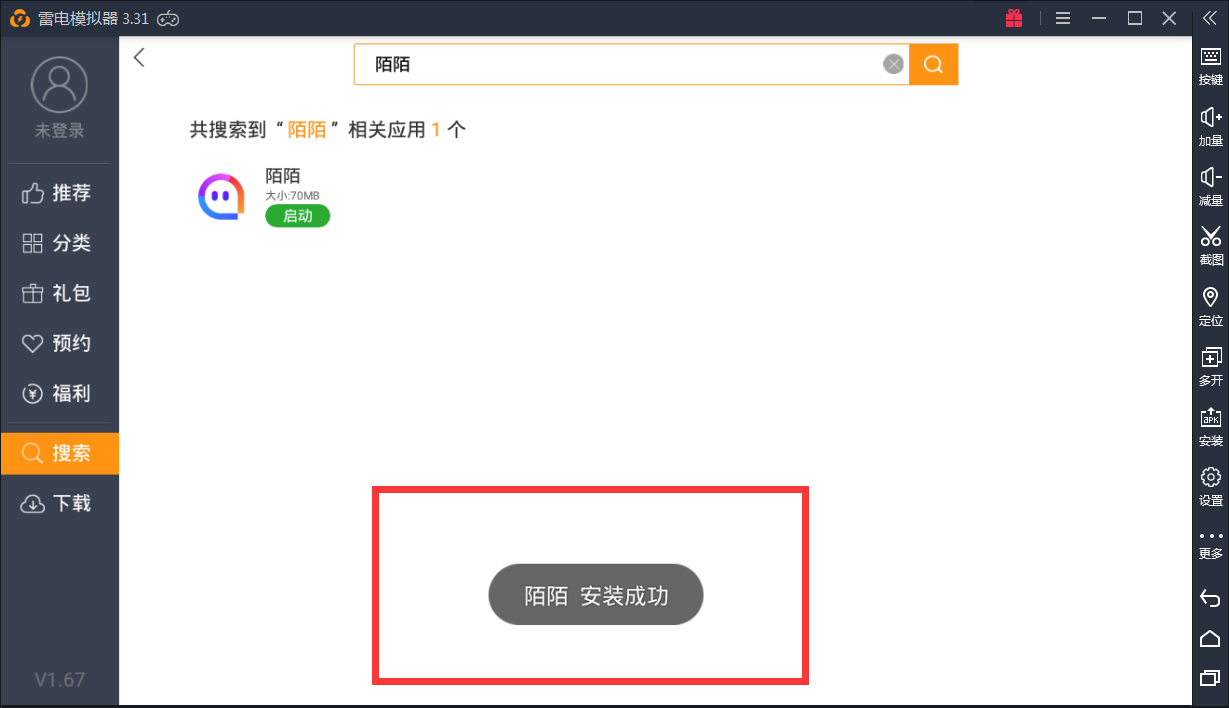
Task: Click the 更多 more tools icon
Action: 1209,542
